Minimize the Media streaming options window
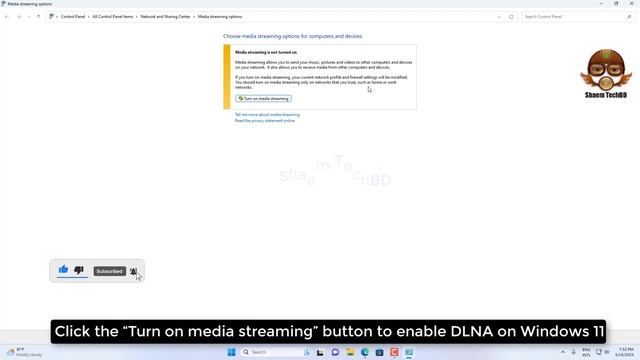640x360 pixels. (601, 4)
